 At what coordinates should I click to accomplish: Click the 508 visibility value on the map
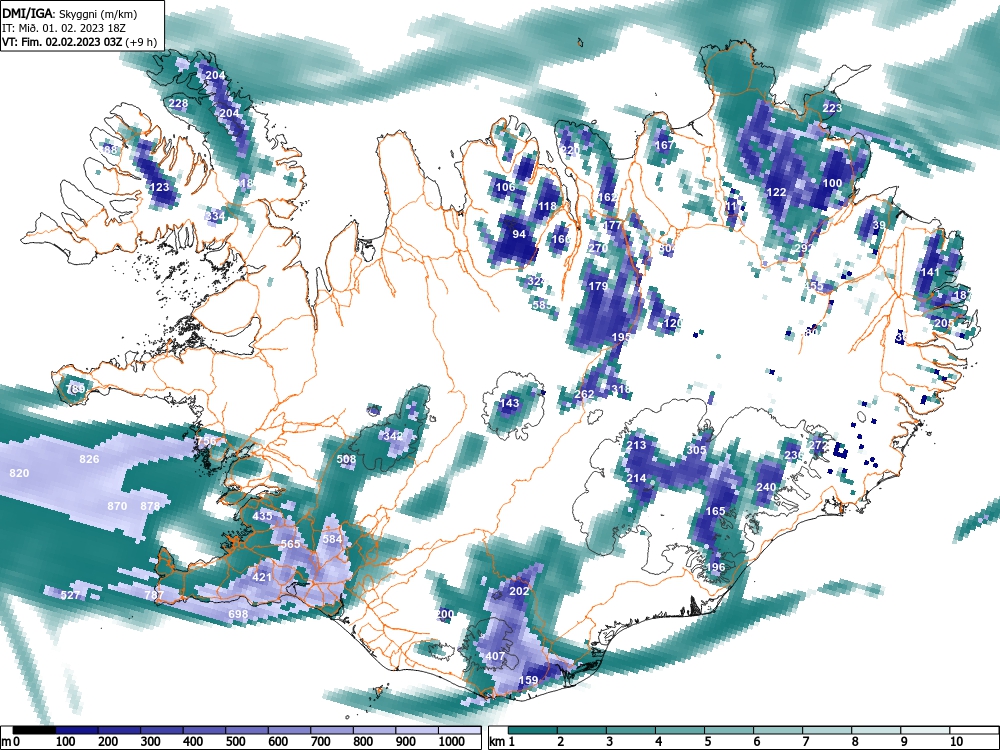tap(346, 459)
